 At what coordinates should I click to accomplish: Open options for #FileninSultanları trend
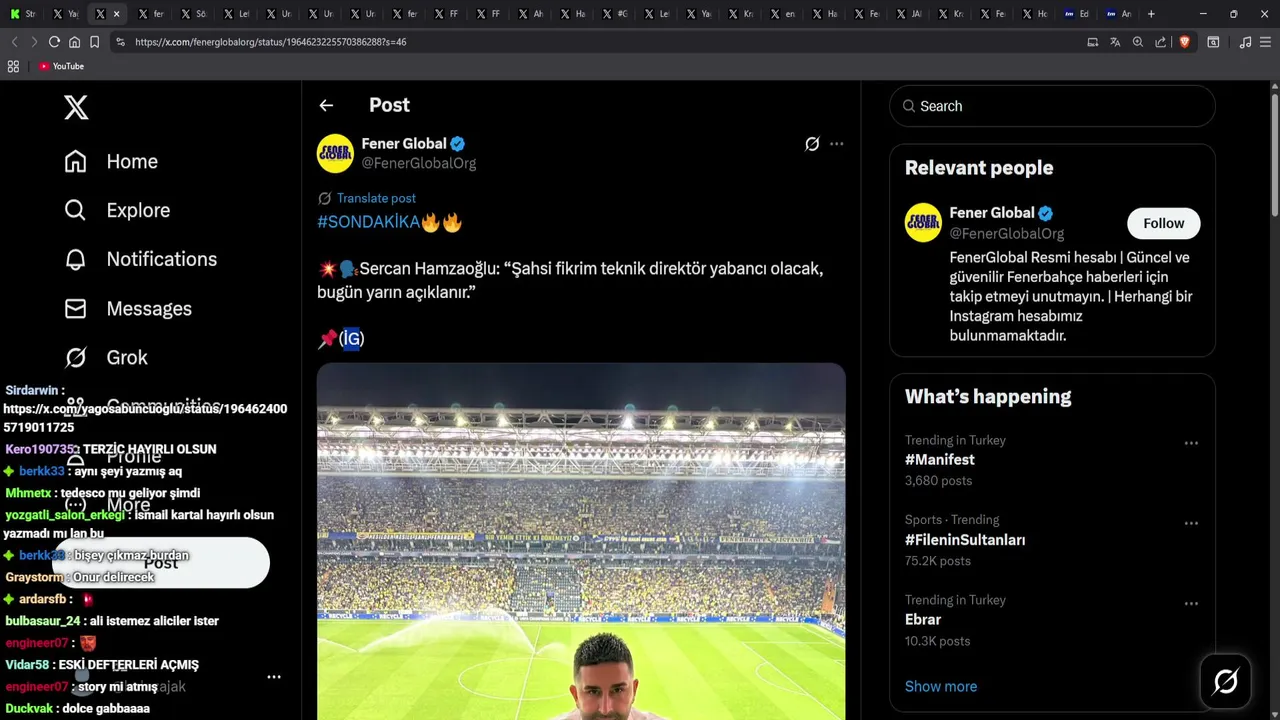1191,523
